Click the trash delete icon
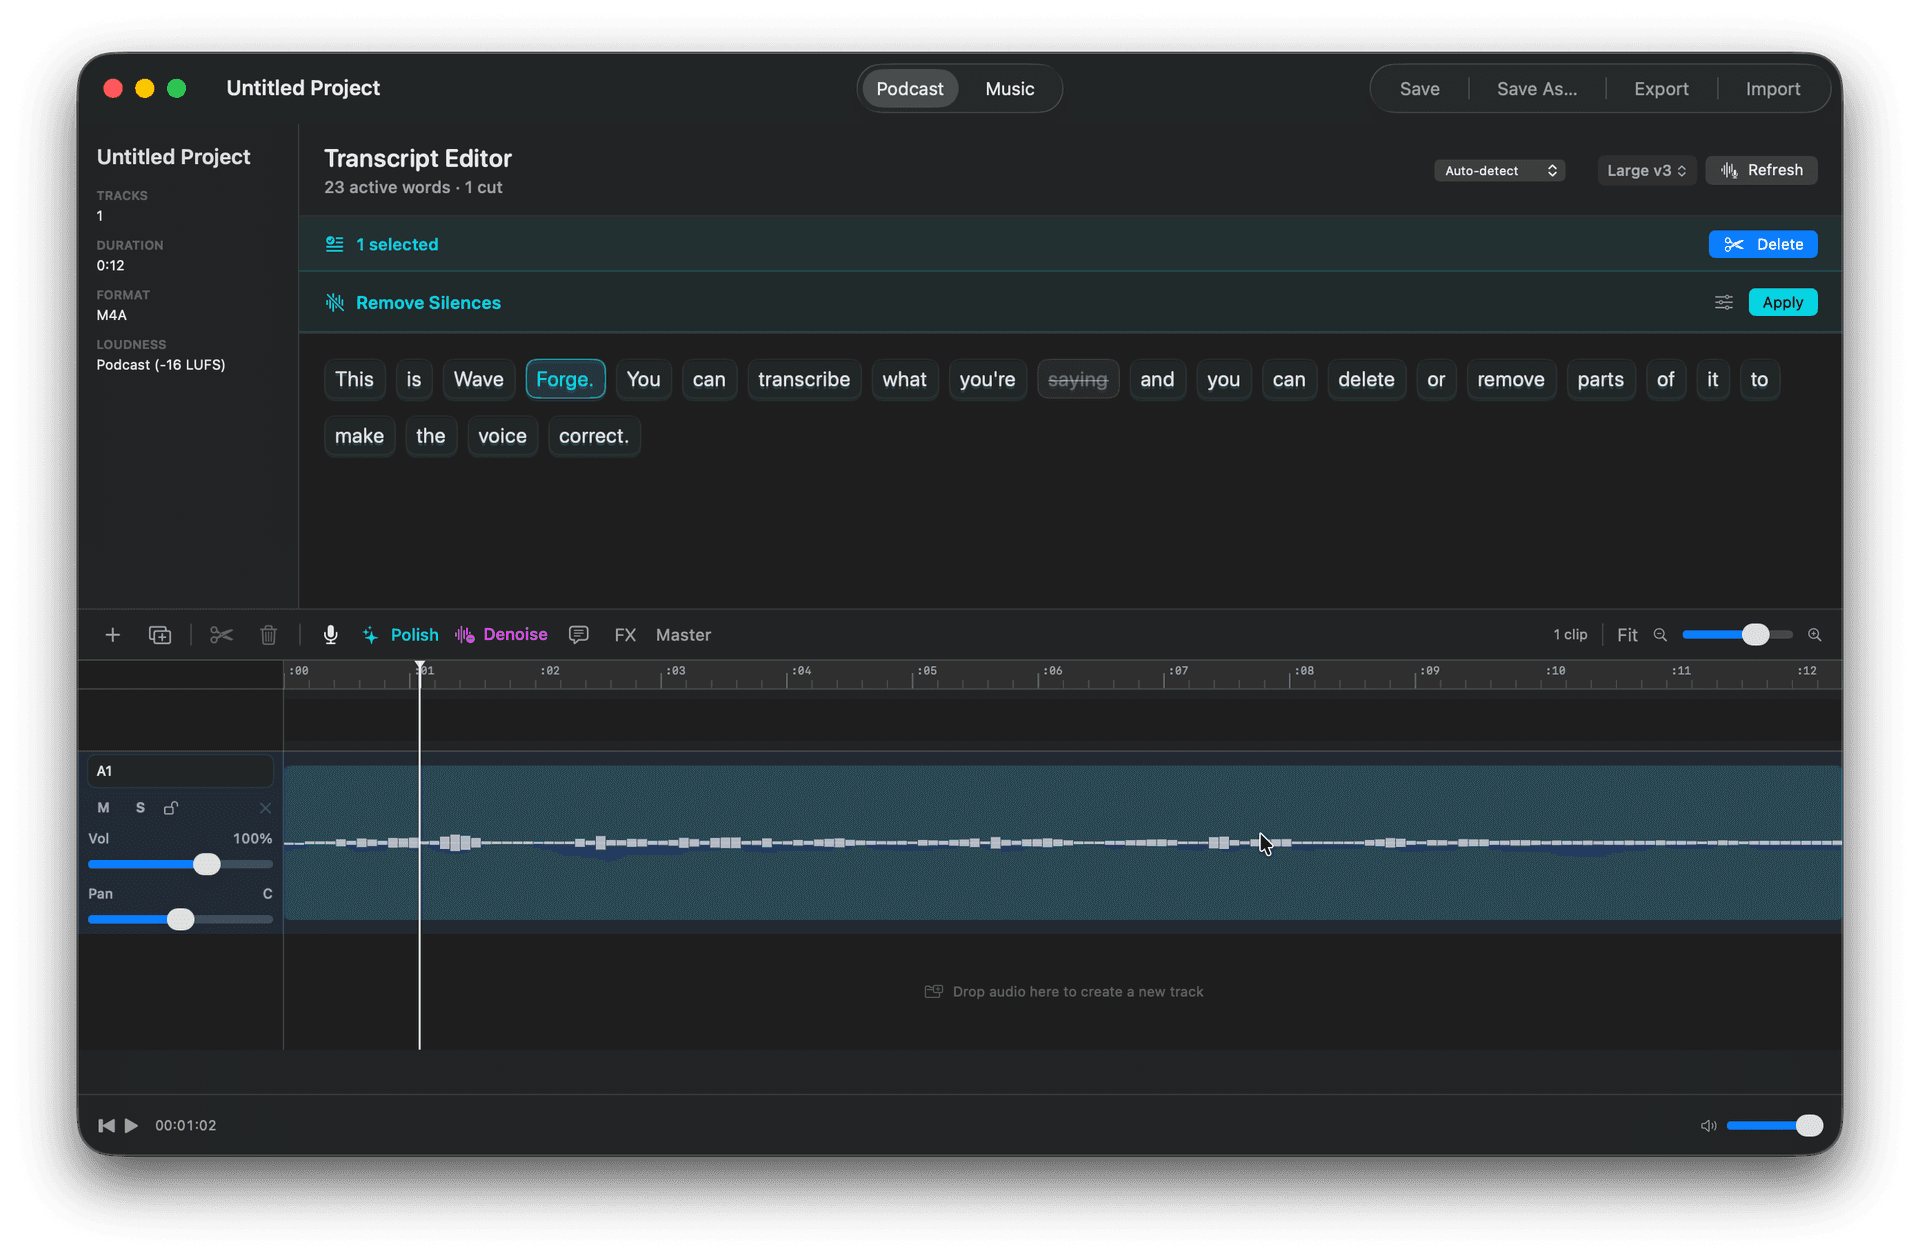 pyautogui.click(x=268, y=635)
